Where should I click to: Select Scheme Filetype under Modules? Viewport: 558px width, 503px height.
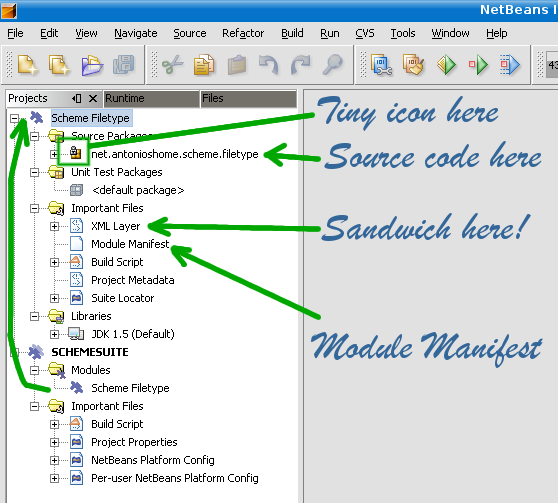pos(130,388)
